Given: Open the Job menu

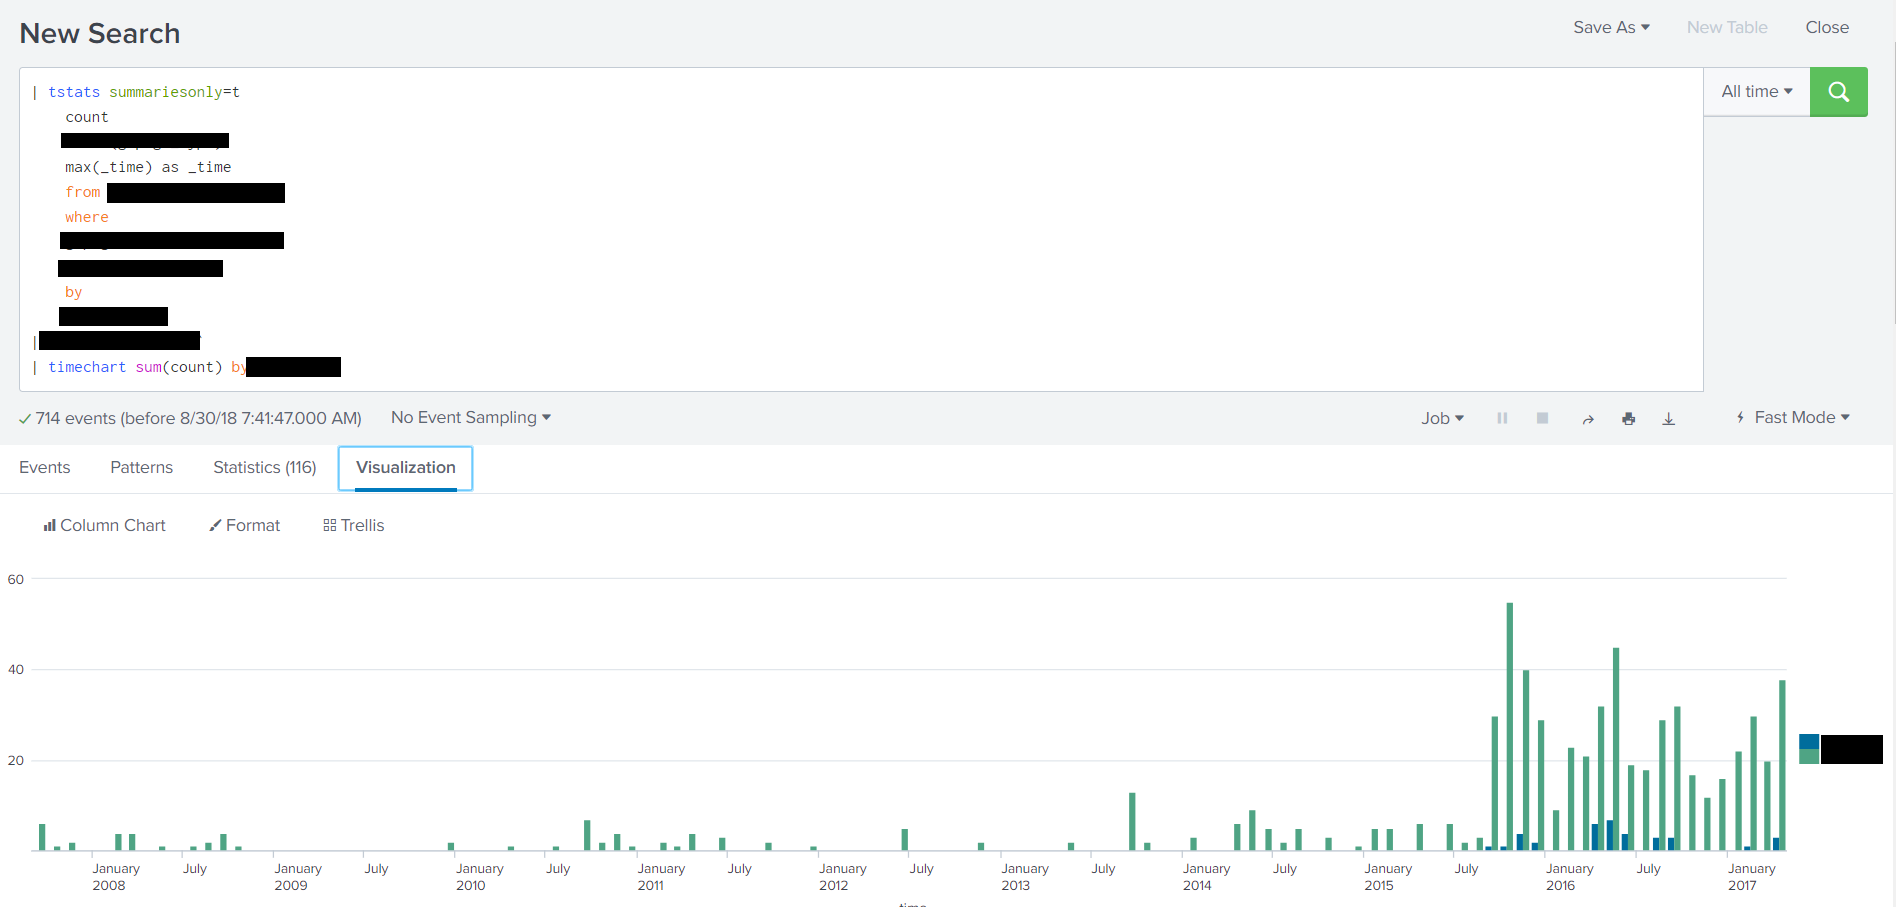Looking at the screenshot, I should [1441, 418].
